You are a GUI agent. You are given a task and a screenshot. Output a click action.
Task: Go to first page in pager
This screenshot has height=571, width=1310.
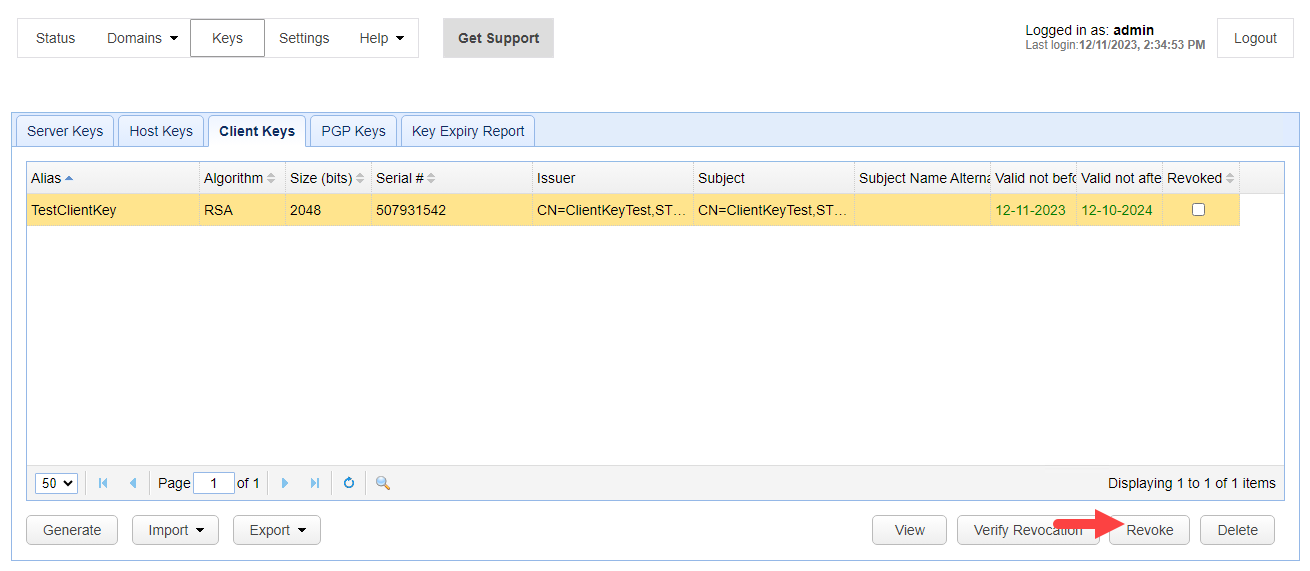tap(103, 483)
